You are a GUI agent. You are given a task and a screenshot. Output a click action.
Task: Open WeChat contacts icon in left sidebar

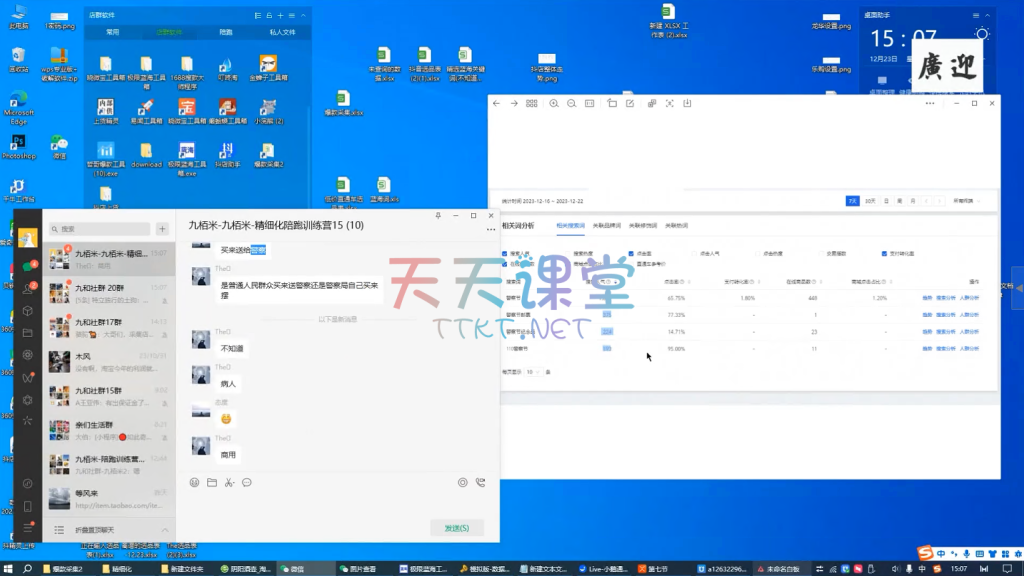pos(28,288)
